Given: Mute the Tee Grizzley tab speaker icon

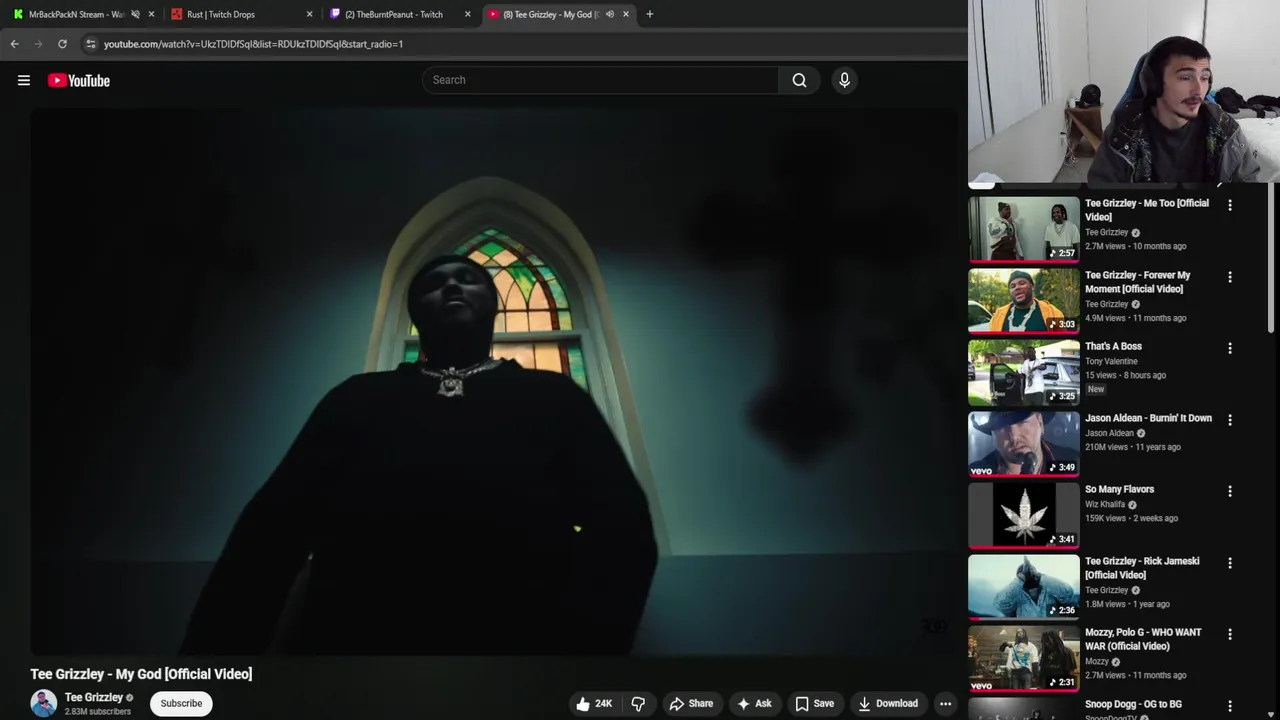Looking at the screenshot, I should click(610, 14).
